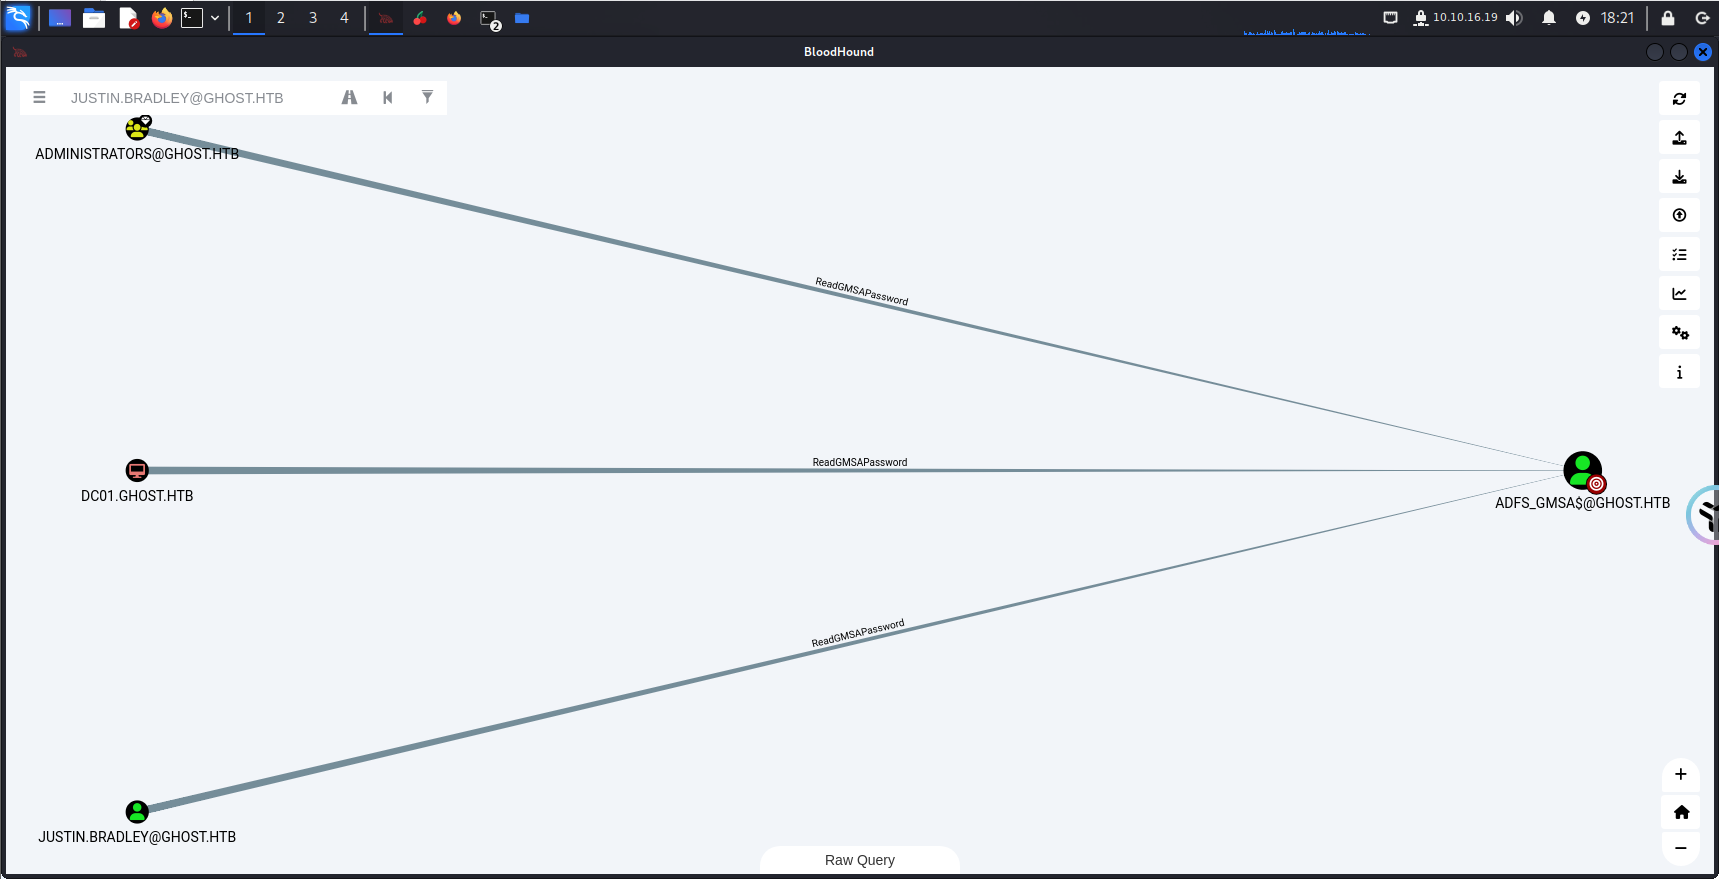
Task: Toggle the hamburger menu panel
Action: 40,97
